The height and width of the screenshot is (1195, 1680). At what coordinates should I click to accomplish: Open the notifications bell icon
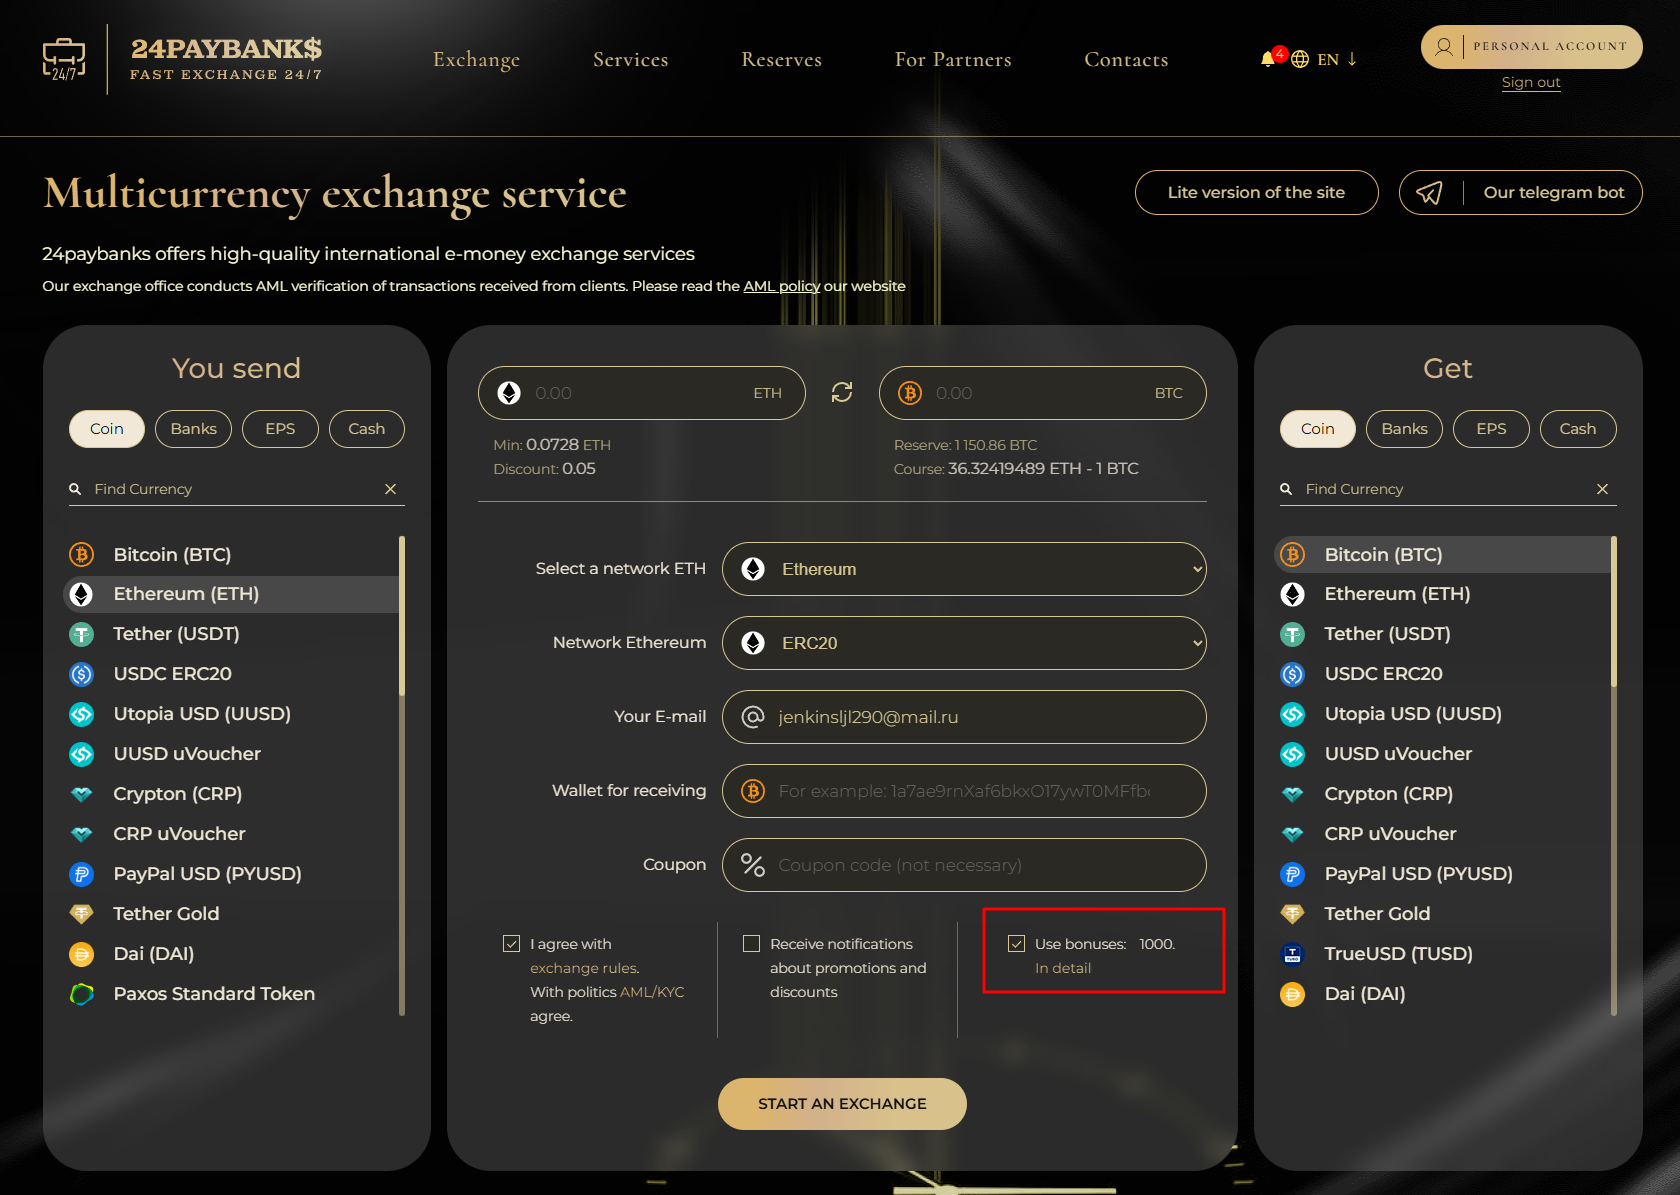(1268, 59)
